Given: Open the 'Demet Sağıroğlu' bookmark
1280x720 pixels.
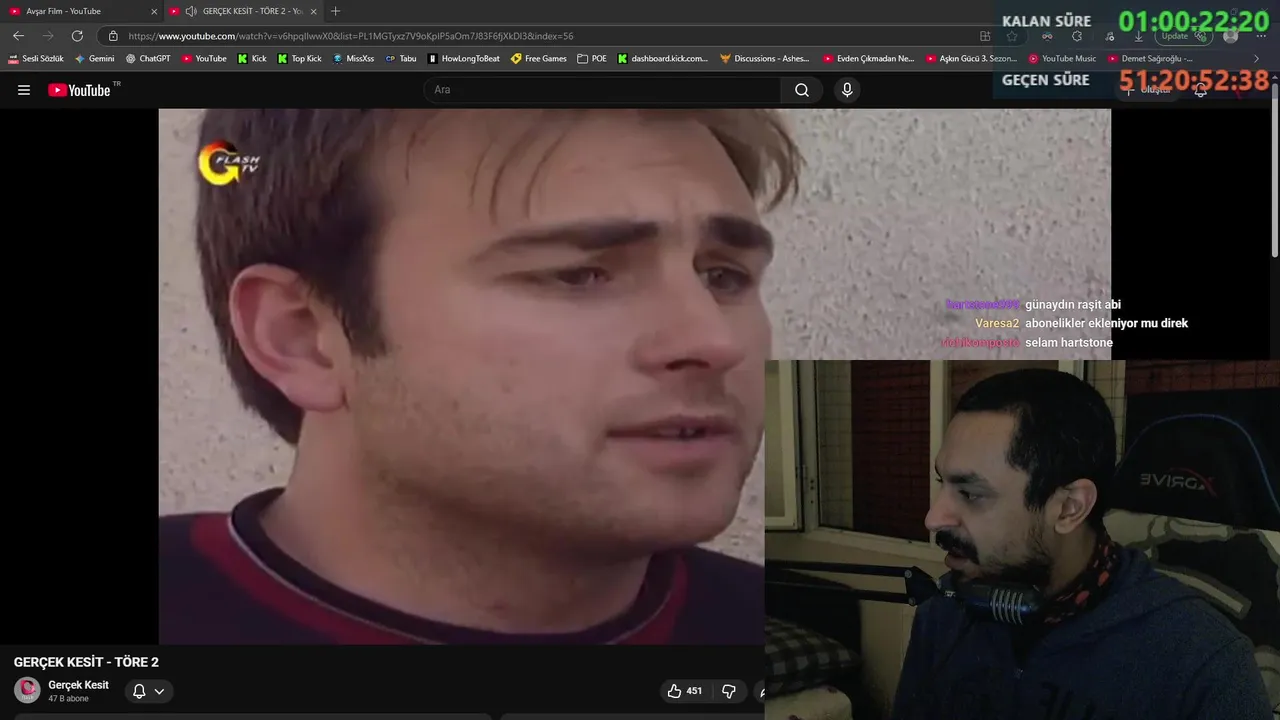Looking at the screenshot, I should [x=1150, y=58].
